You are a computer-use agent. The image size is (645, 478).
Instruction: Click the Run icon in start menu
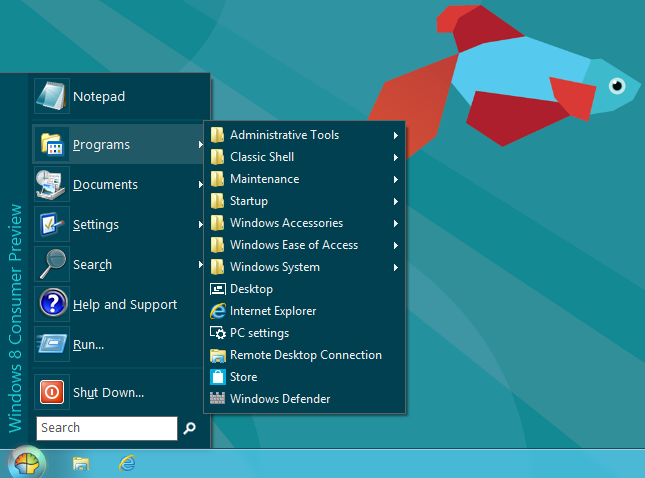tap(52, 344)
